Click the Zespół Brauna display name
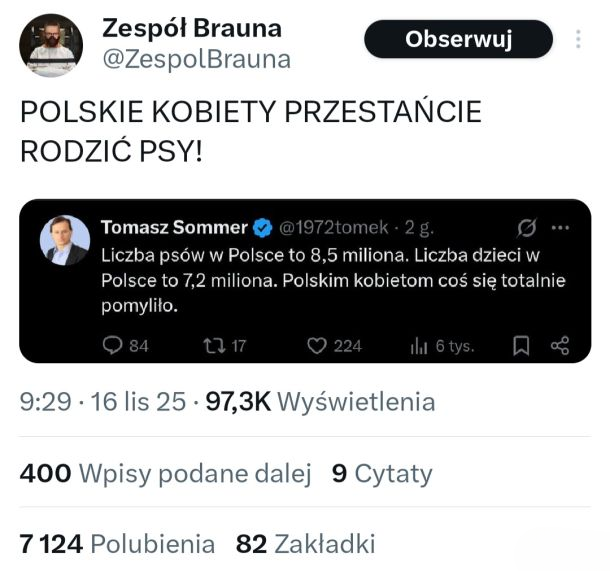Viewport: 610px width, 571px height. (x=192, y=28)
